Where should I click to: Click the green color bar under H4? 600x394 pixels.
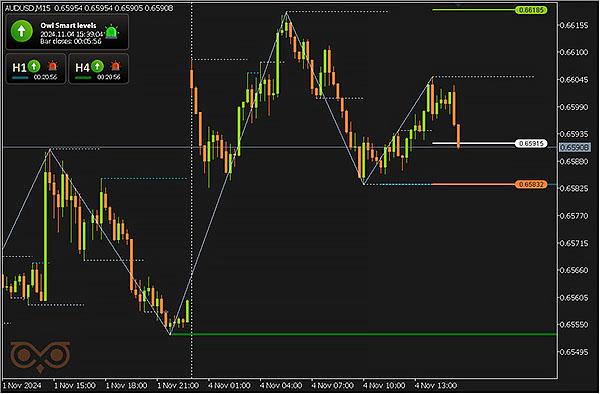pos(83,78)
